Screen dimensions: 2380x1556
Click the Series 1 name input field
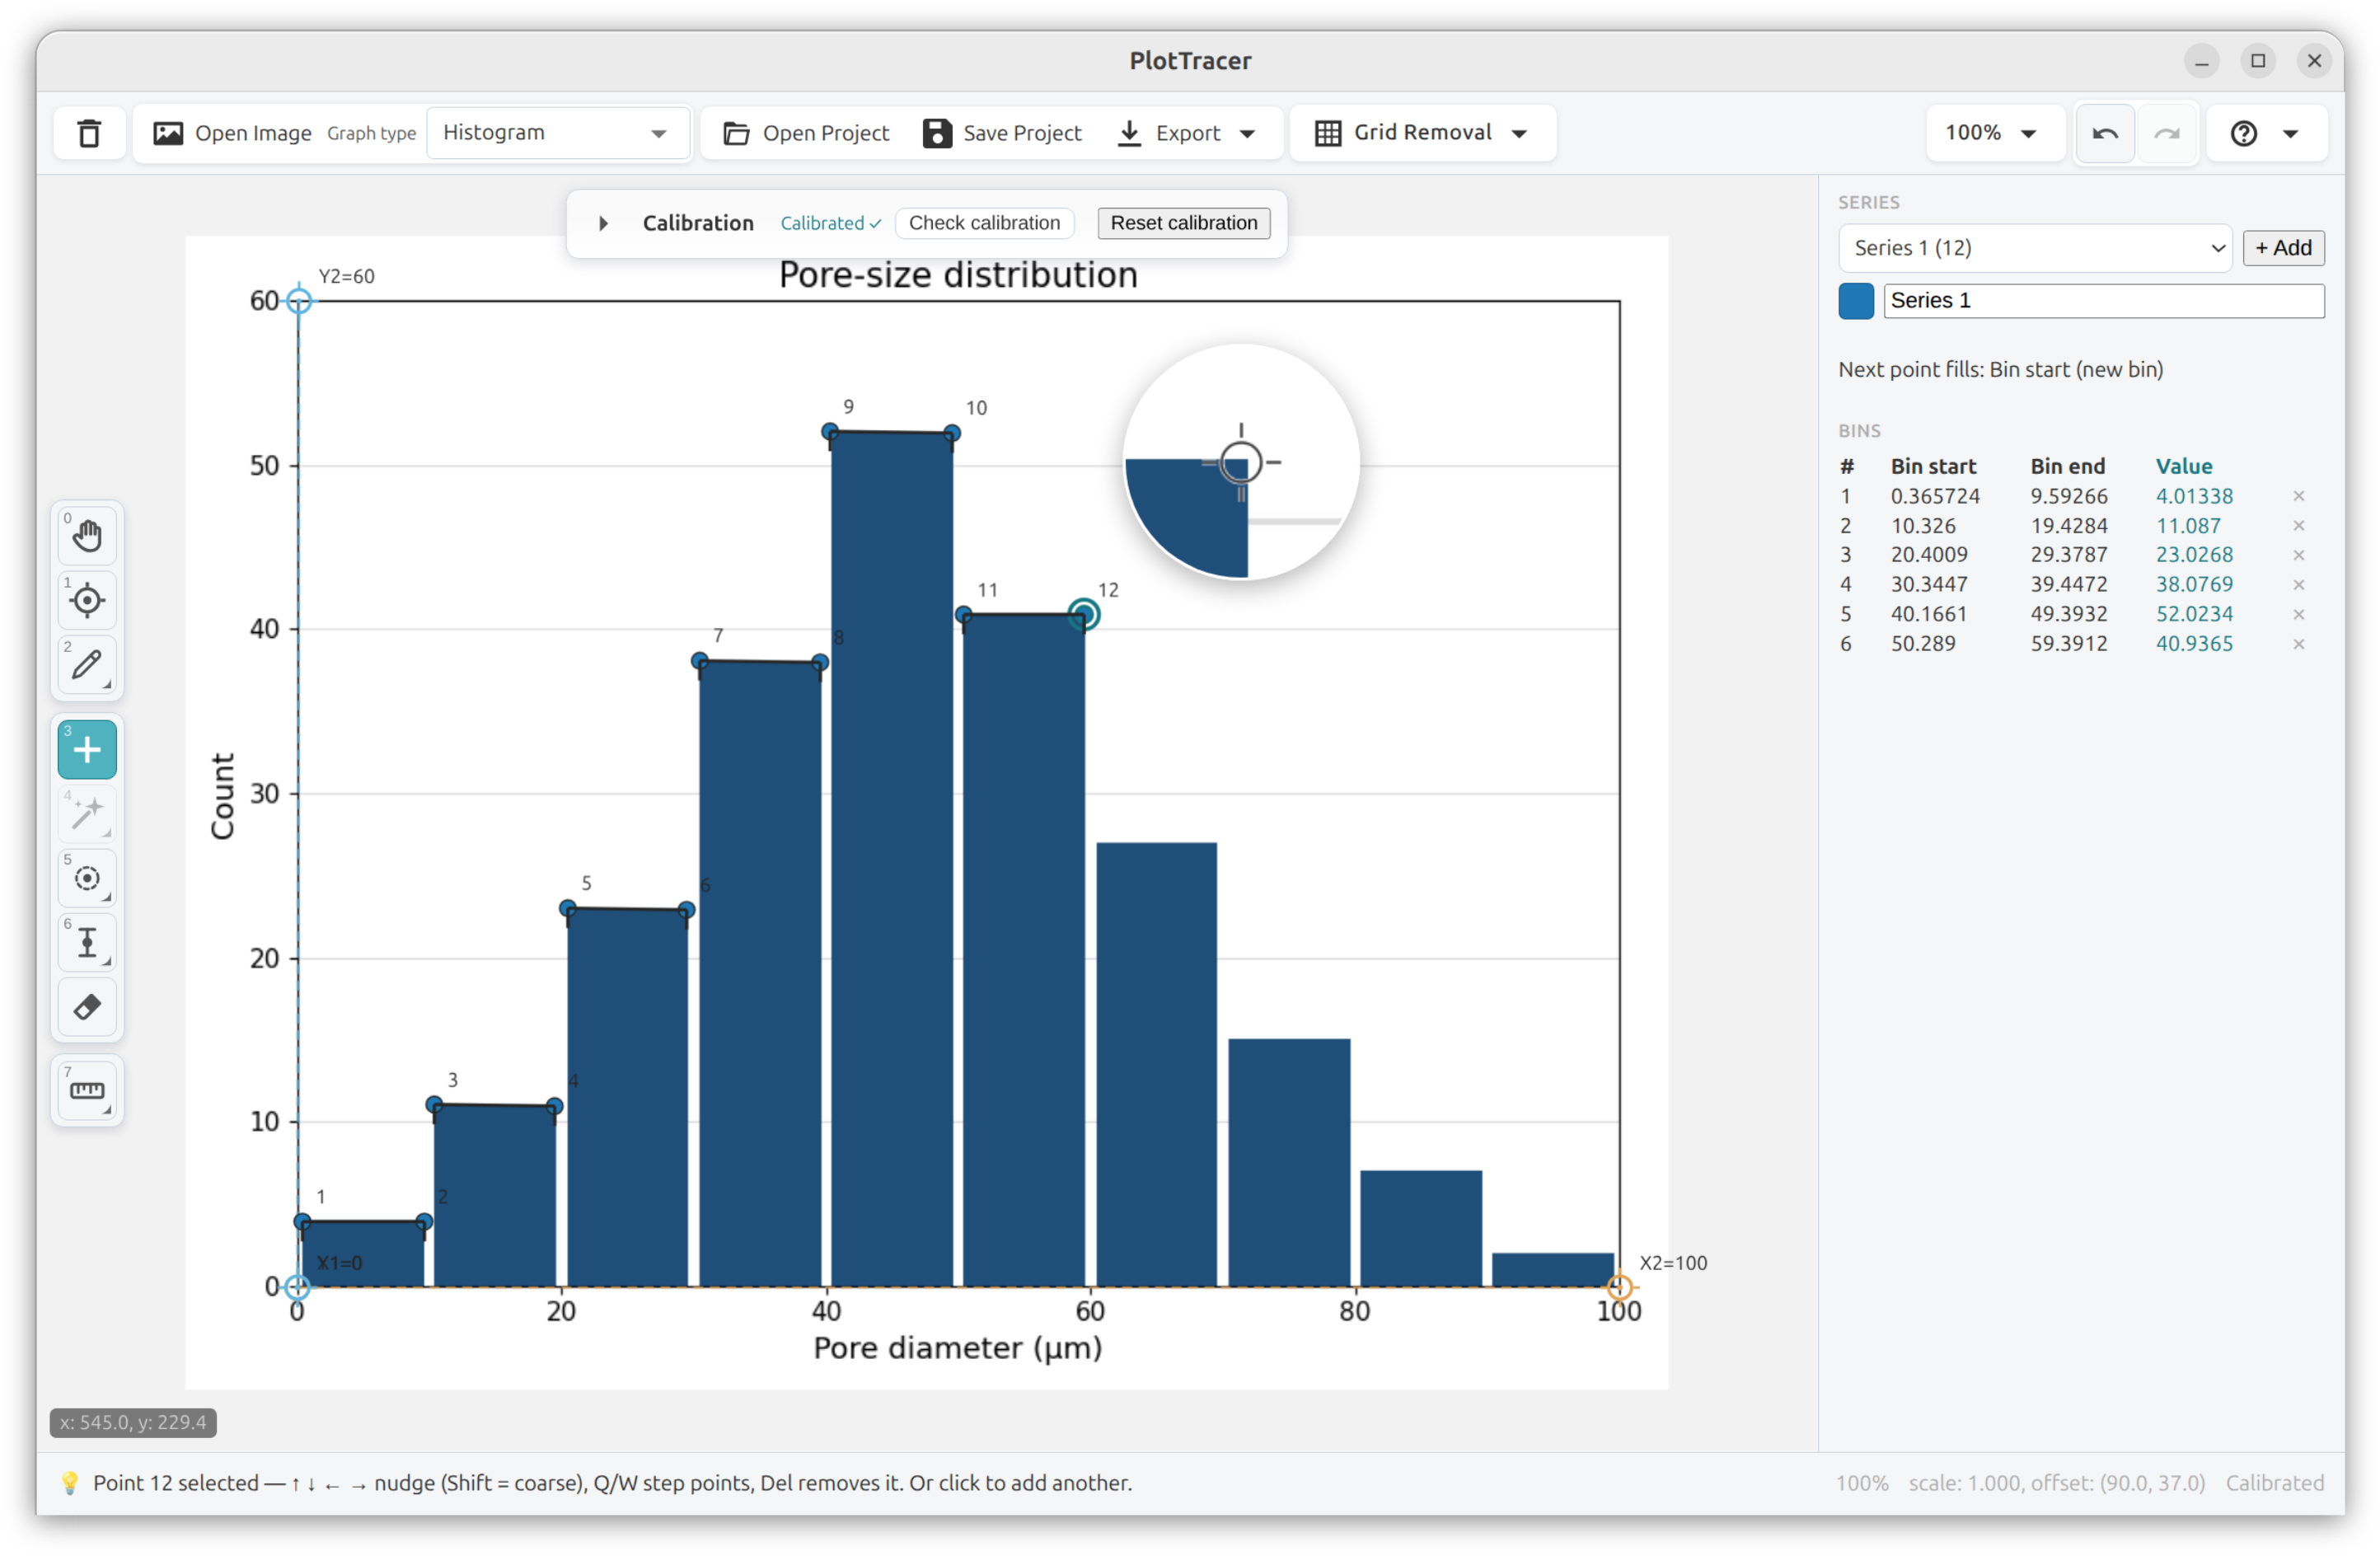click(2103, 301)
